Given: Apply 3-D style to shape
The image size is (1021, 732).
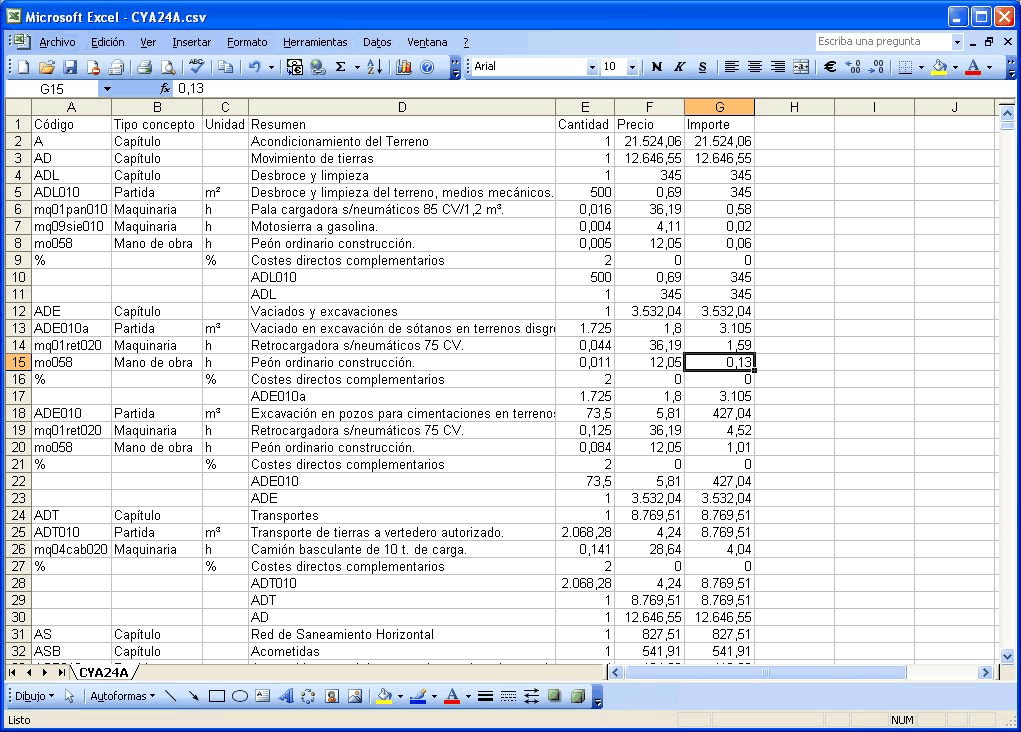Looking at the screenshot, I should pyautogui.click(x=578, y=696).
